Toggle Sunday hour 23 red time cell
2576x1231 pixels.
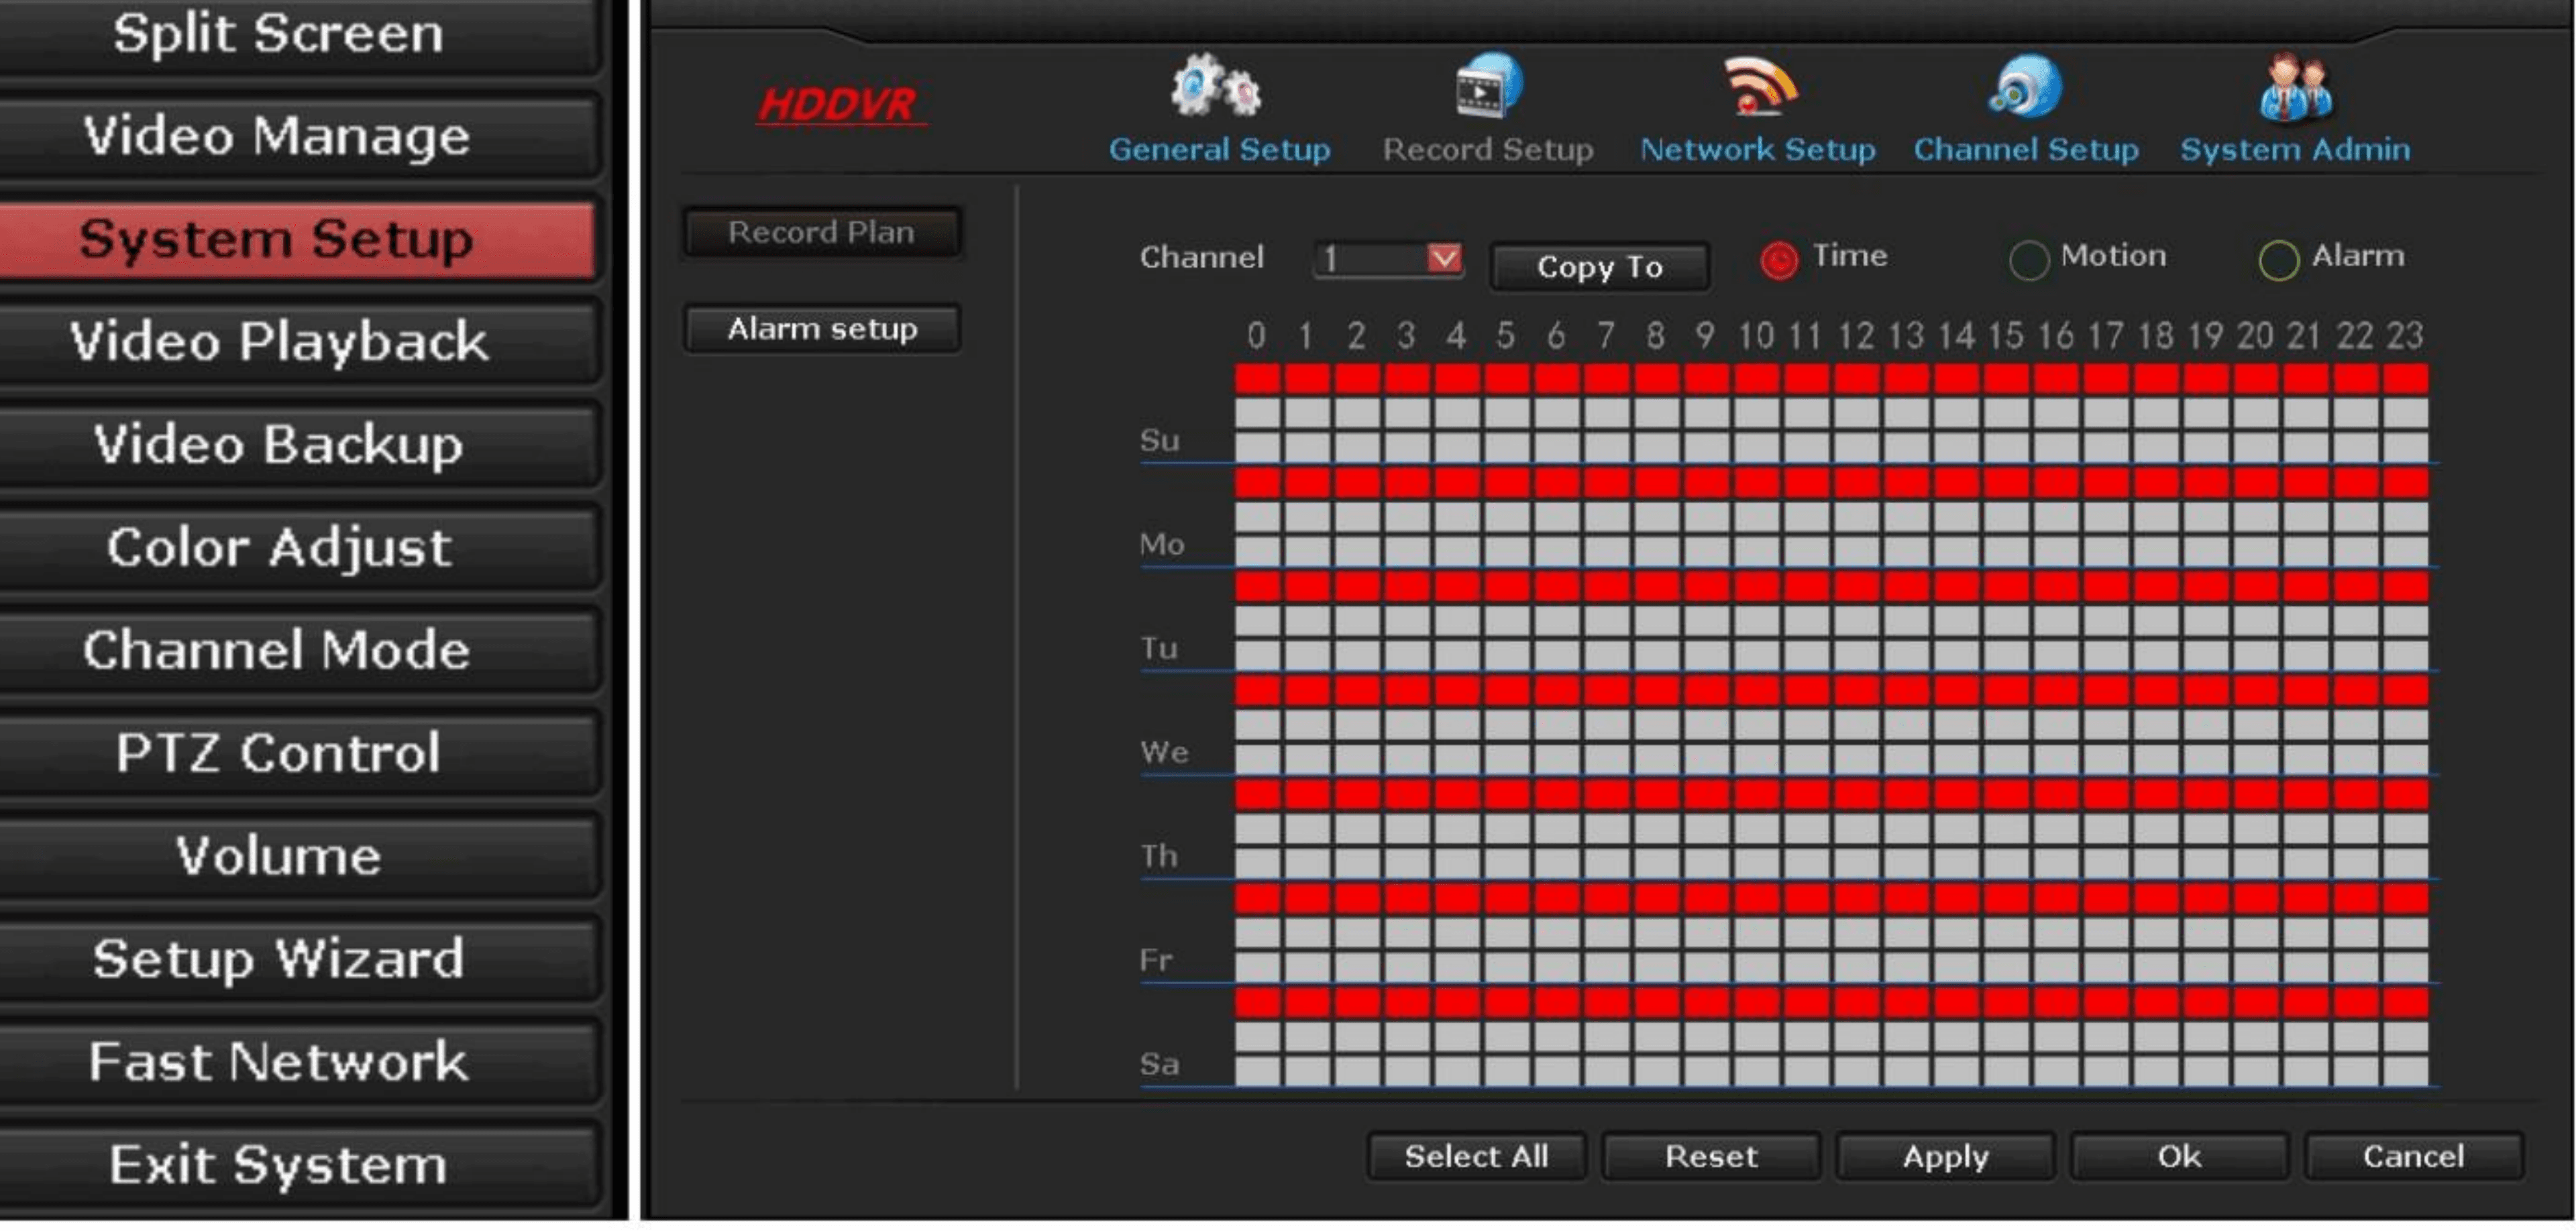(2405, 379)
